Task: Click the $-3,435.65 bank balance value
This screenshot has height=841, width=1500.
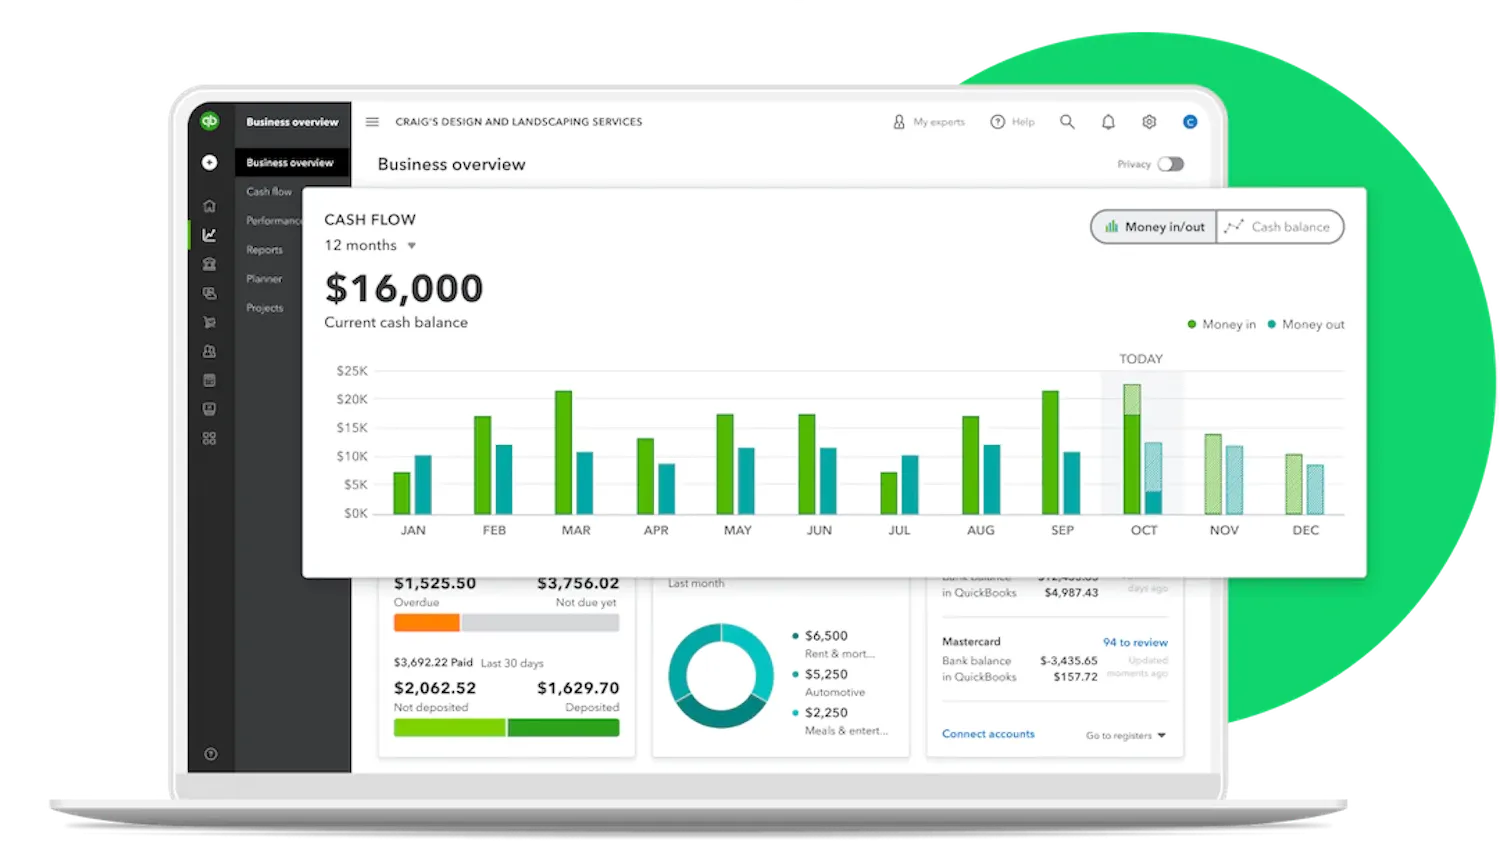Action: click(x=1068, y=661)
